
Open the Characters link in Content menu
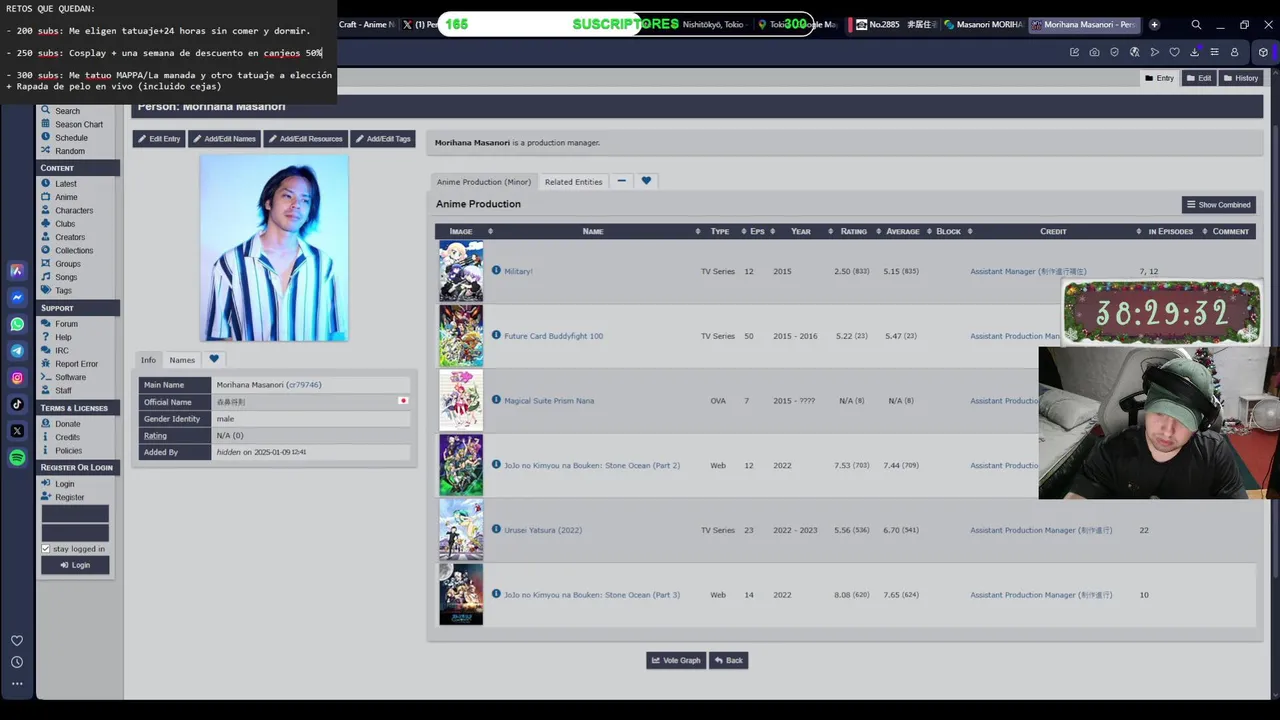click(x=74, y=211)
